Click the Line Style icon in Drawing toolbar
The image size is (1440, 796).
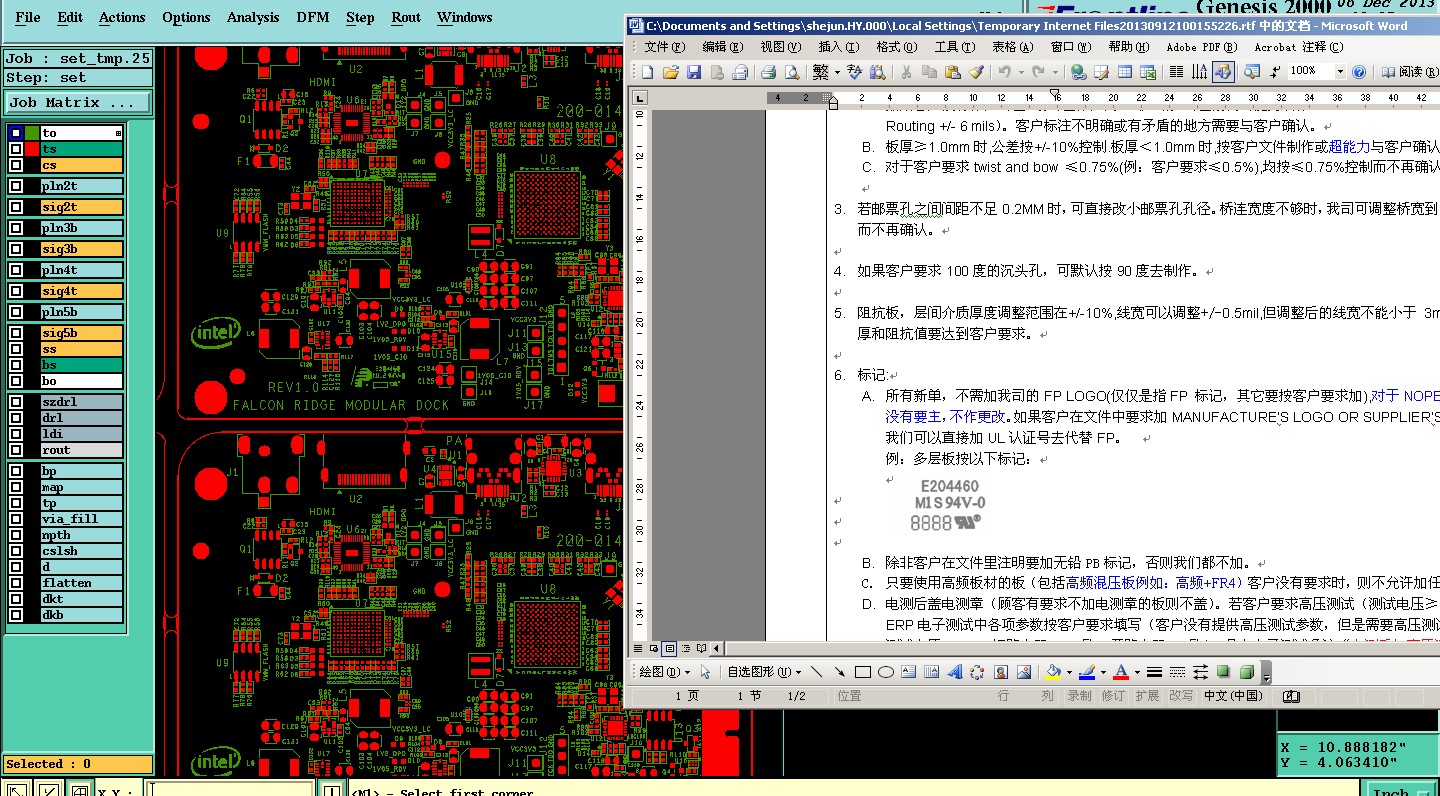[1154, 672]
